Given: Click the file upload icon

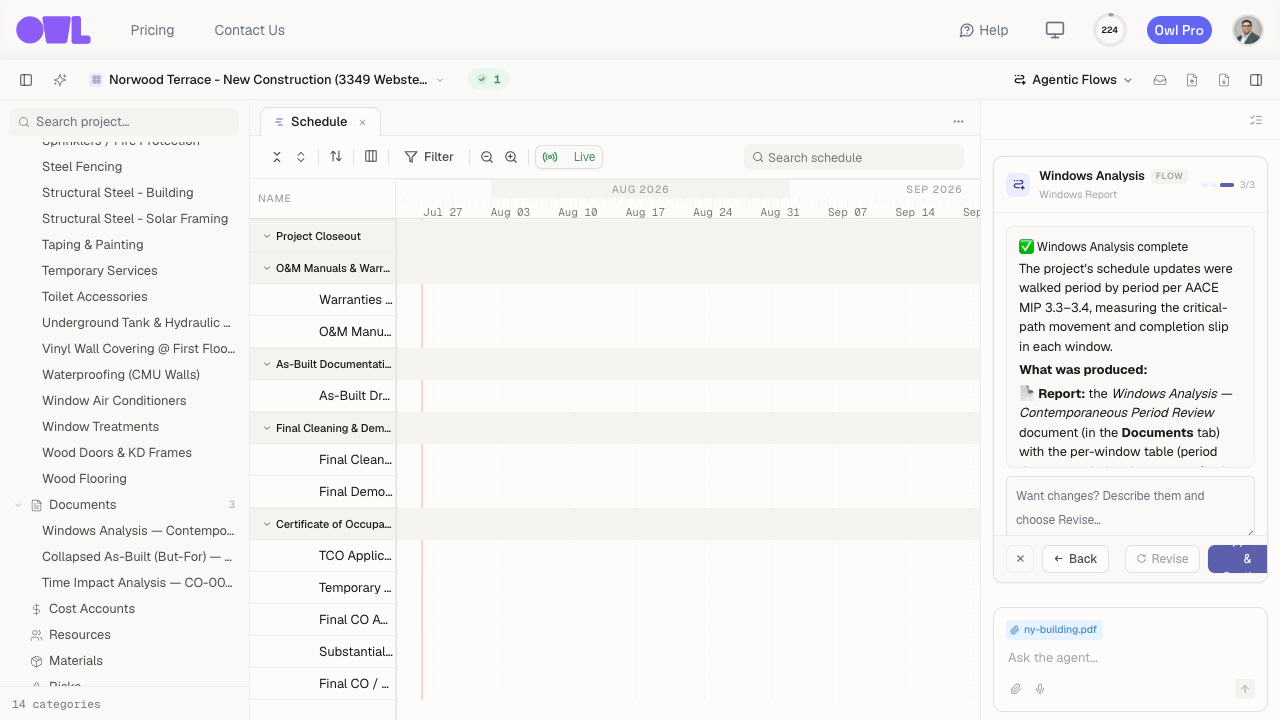Looking at the screenshot, I should (x=1192, y=80).
